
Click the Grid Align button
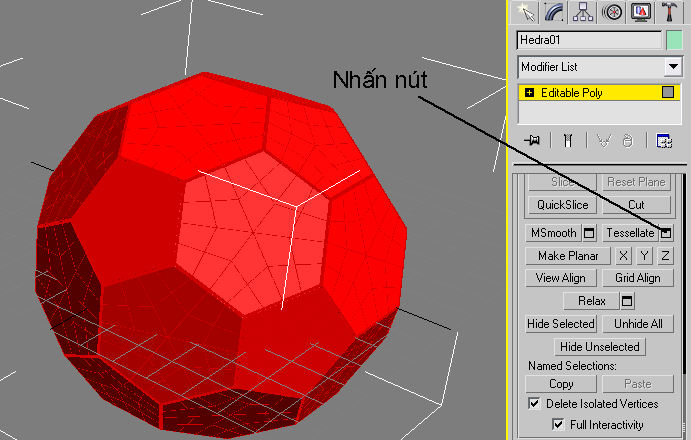point(638,278)
